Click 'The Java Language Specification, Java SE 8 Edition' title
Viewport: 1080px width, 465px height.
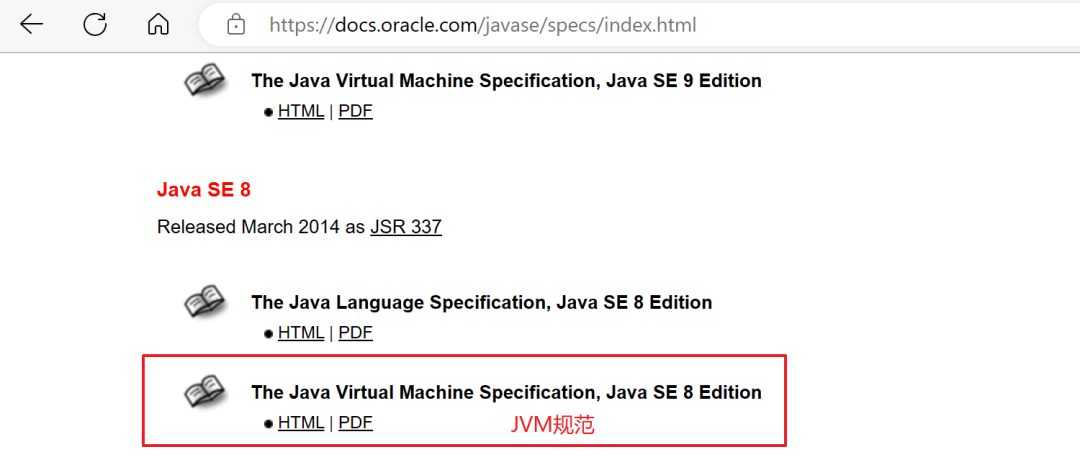tap(481, 302)
